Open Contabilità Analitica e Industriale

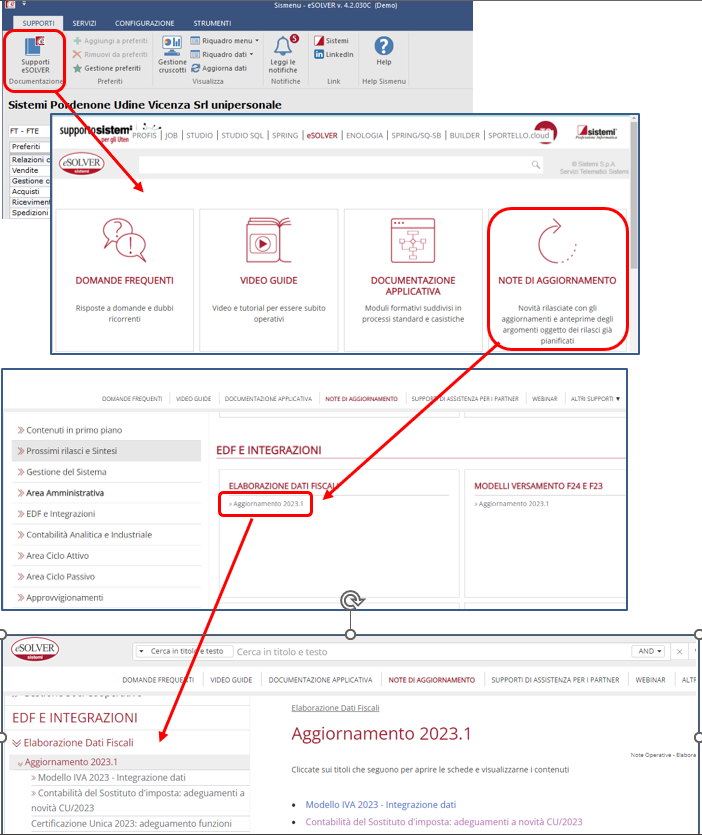89,535
